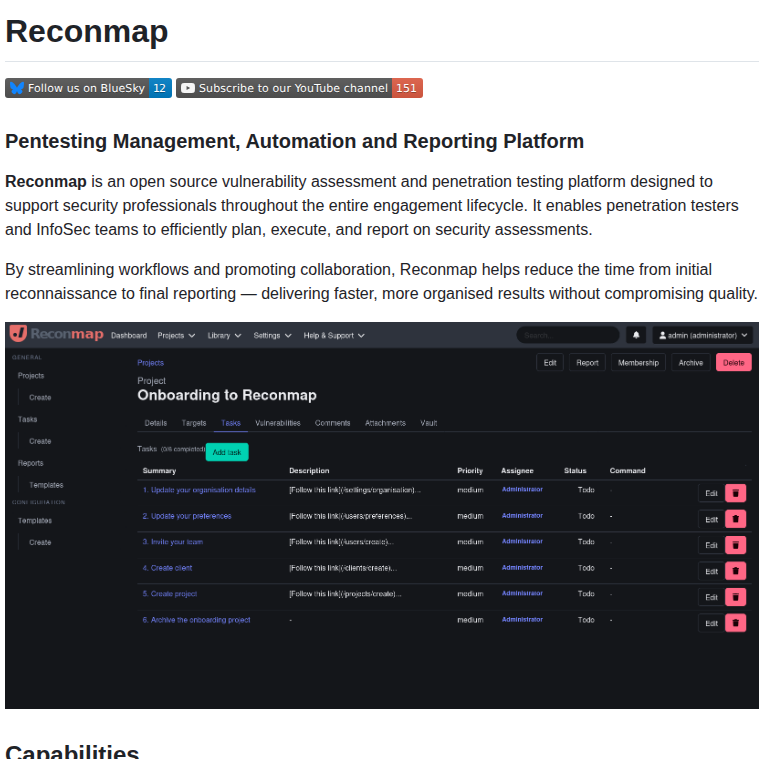Edit the 'Invite your team' task row
Image resolution: width=759 pixels, height=759 pixels.
[x=711, y=545]
